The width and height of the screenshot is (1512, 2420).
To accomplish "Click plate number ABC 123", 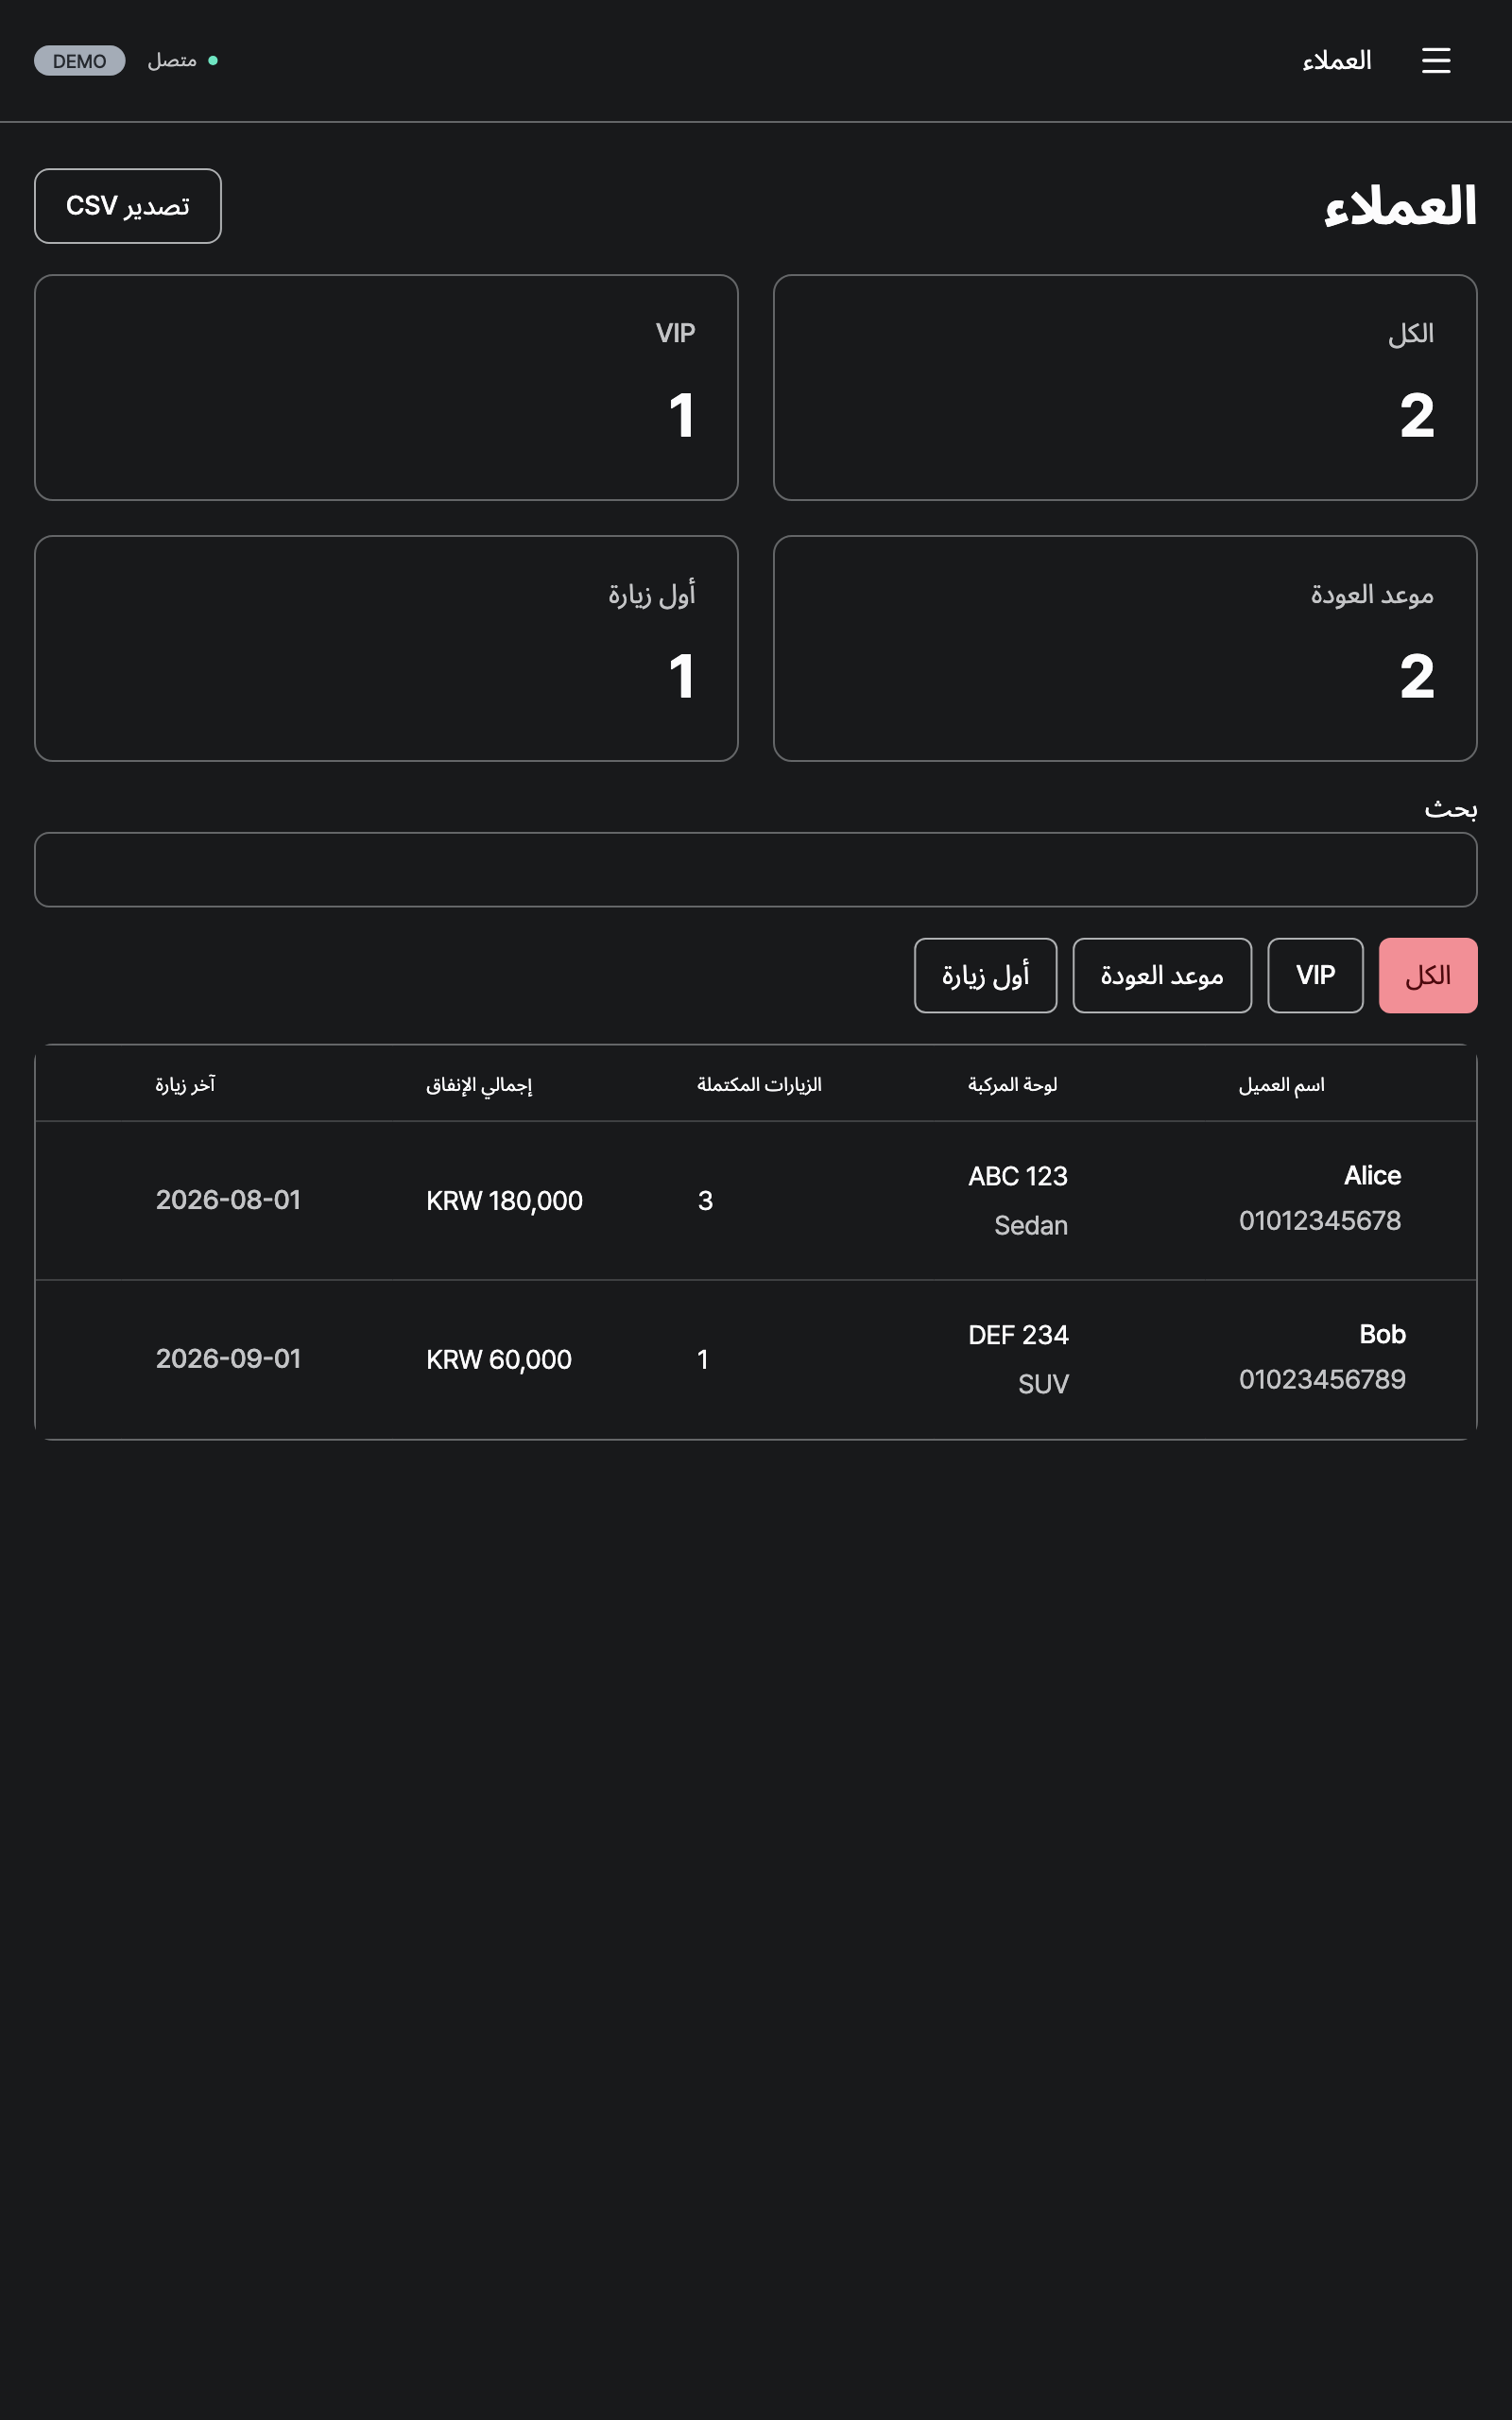I will (x=1017, y=1177).
